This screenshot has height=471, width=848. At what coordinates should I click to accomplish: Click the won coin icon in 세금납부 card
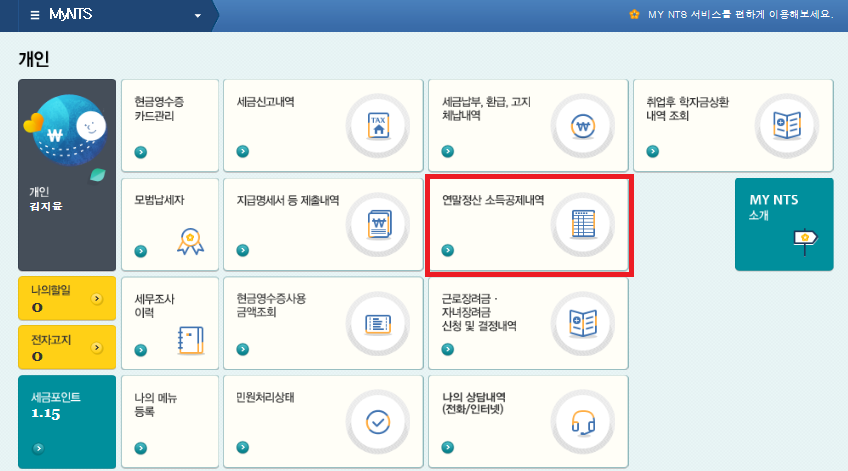[x=583, y=126]
